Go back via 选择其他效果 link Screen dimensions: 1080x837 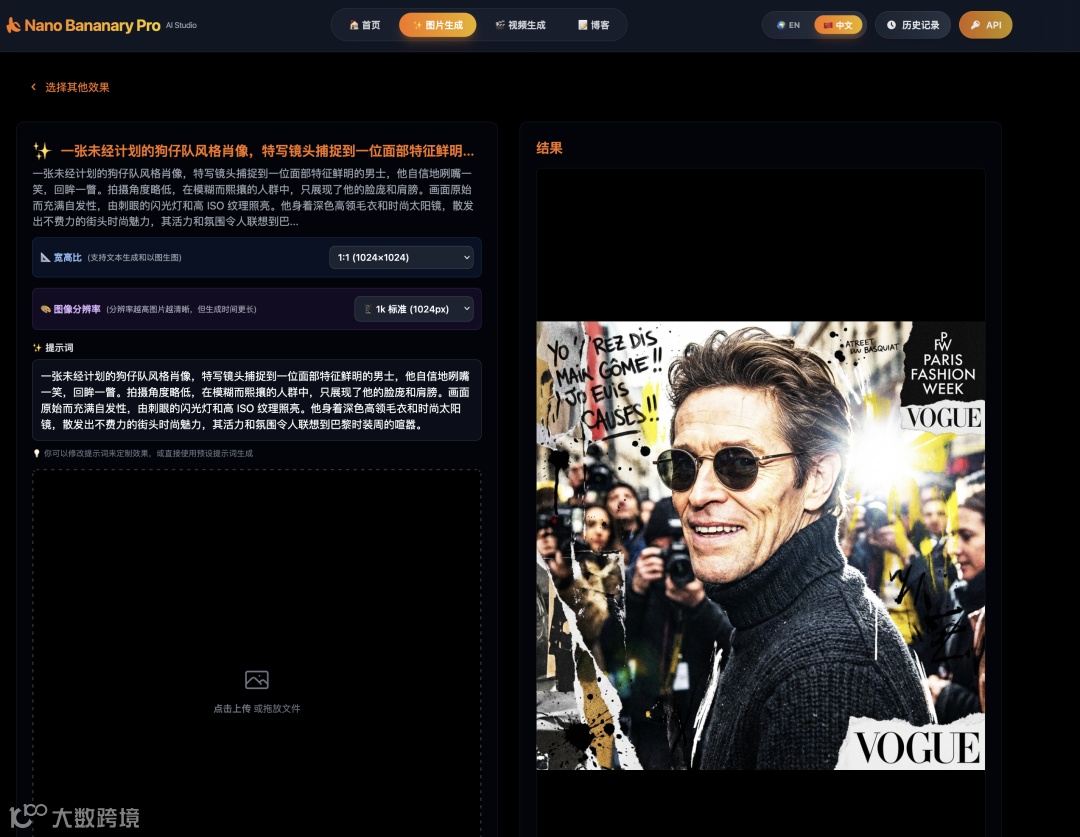(70, 87)
